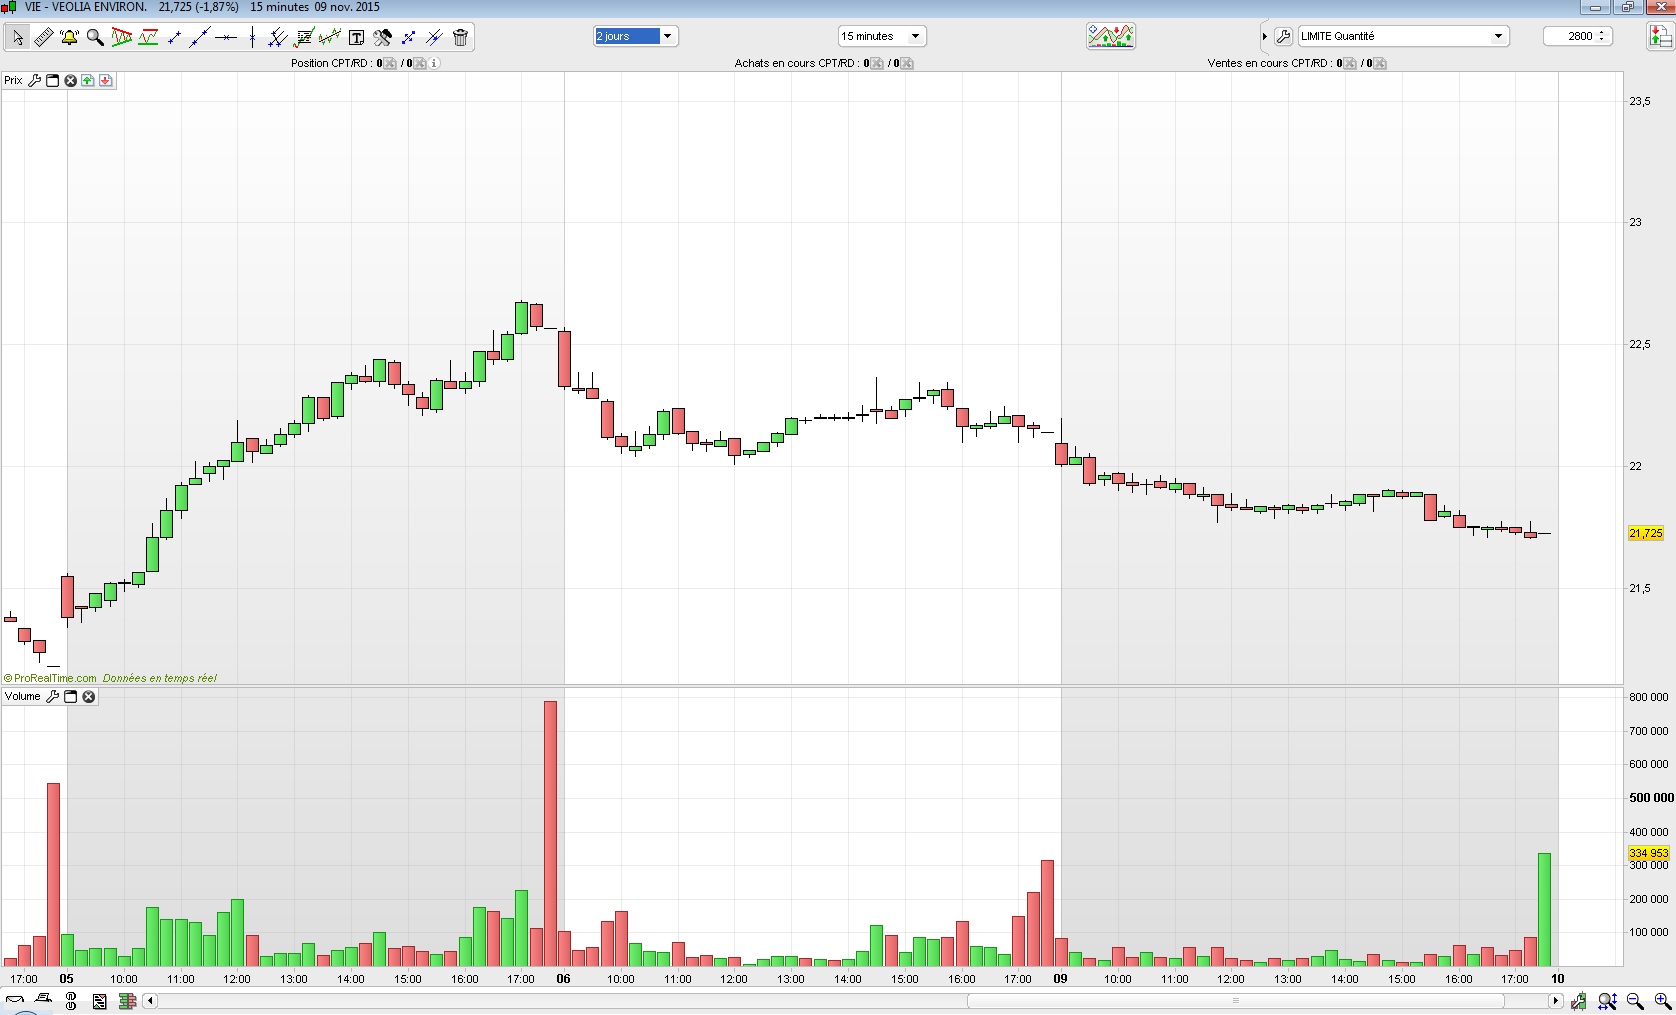
Task: Click the yellow 334 953 volume label
Action: tap(1649, 853)
